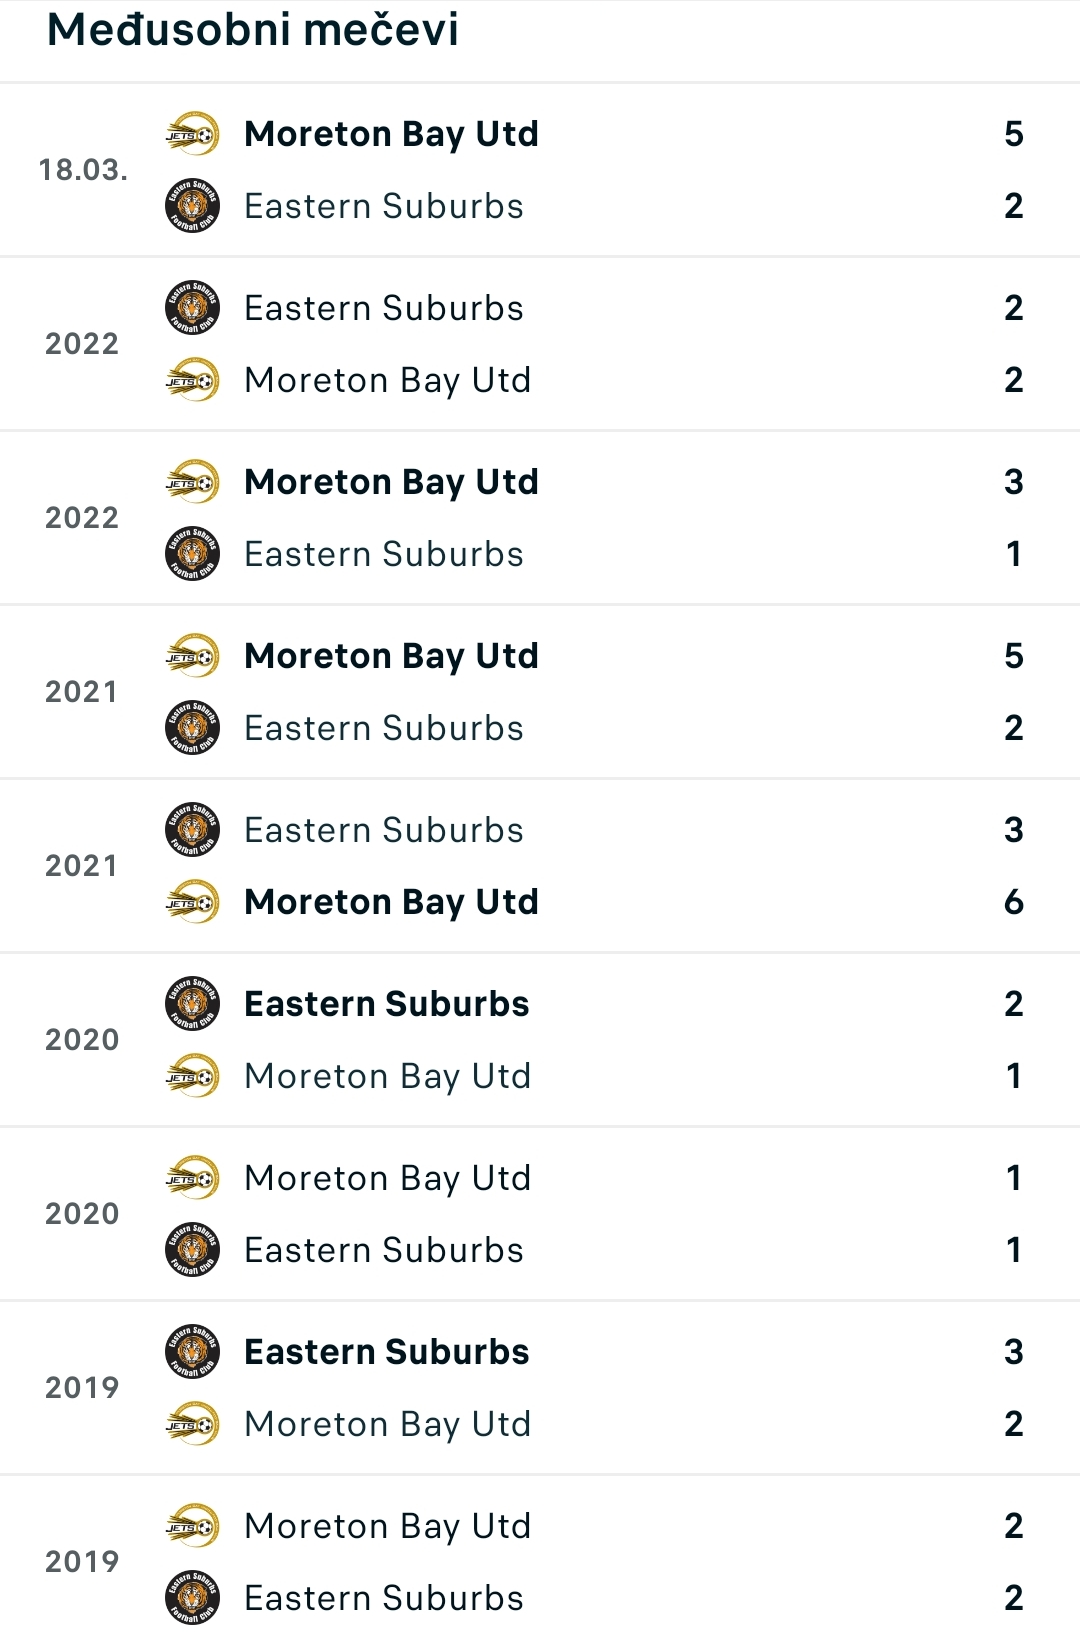Click Eastern Suburbs logo in 2020 2-1 match
Viewport: 1080px width, 1646px height.
[x=192, y=1004]
